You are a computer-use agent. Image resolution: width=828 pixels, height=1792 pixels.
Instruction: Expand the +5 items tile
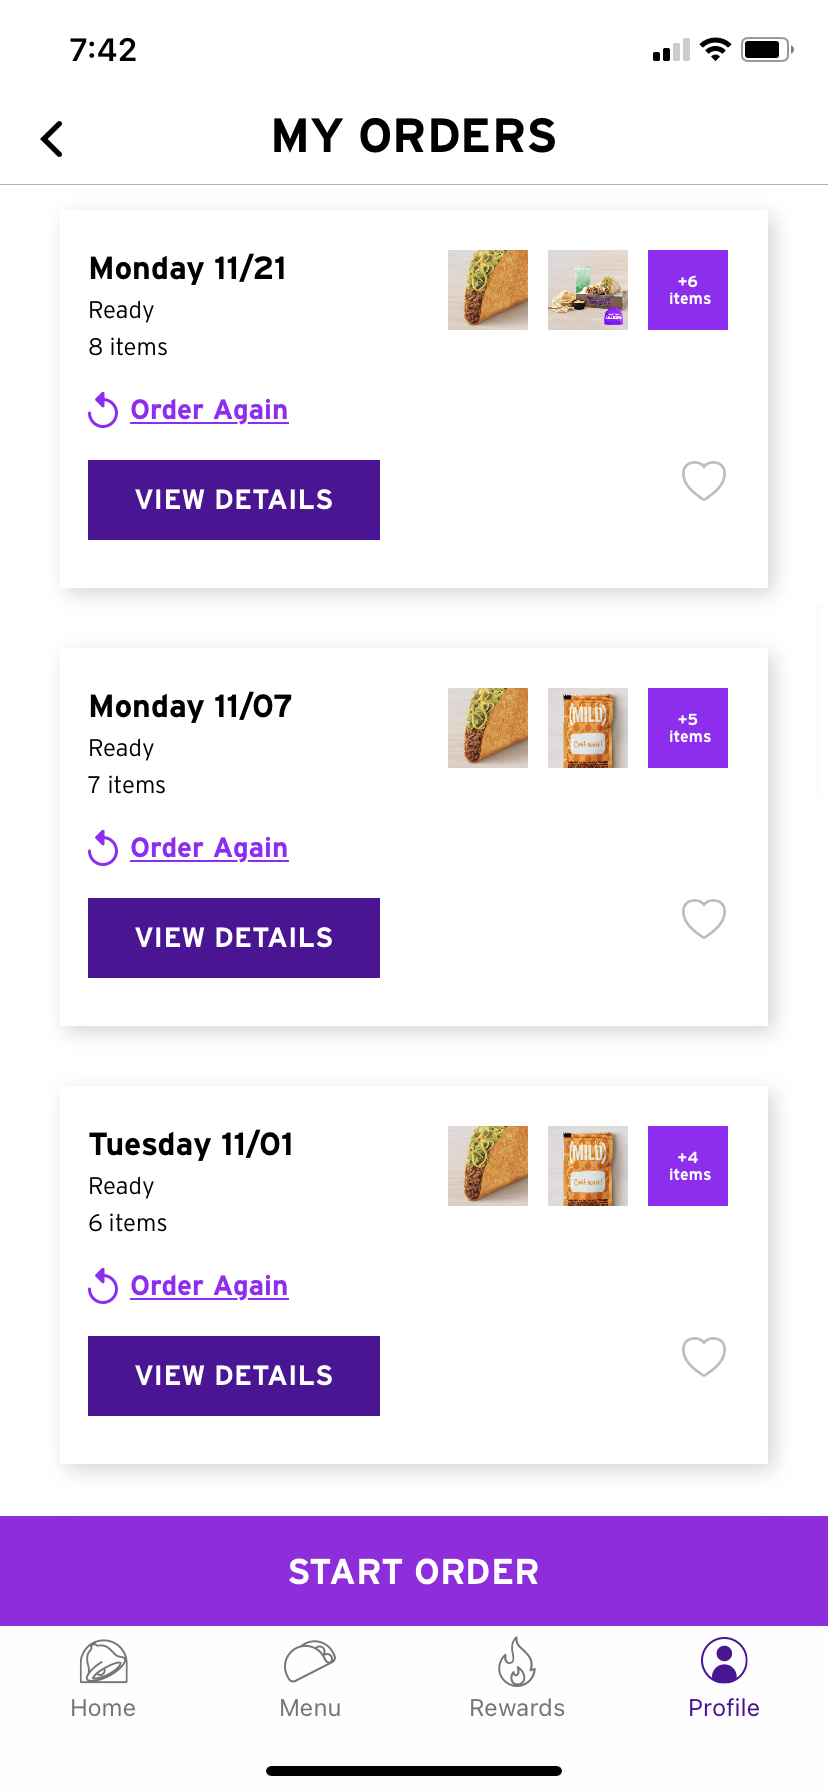[x=688, y=728]
